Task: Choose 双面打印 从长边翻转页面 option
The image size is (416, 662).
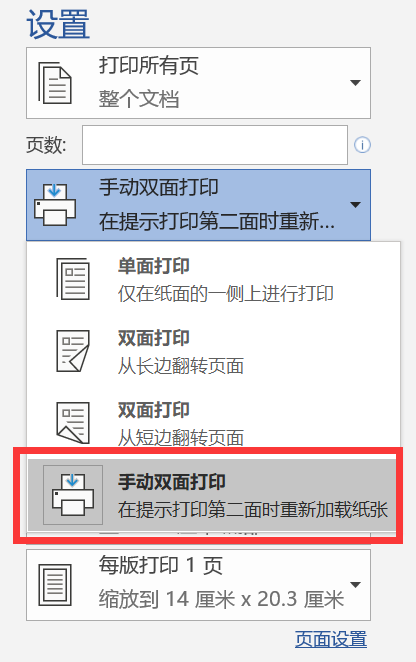Action: [213, 351]
